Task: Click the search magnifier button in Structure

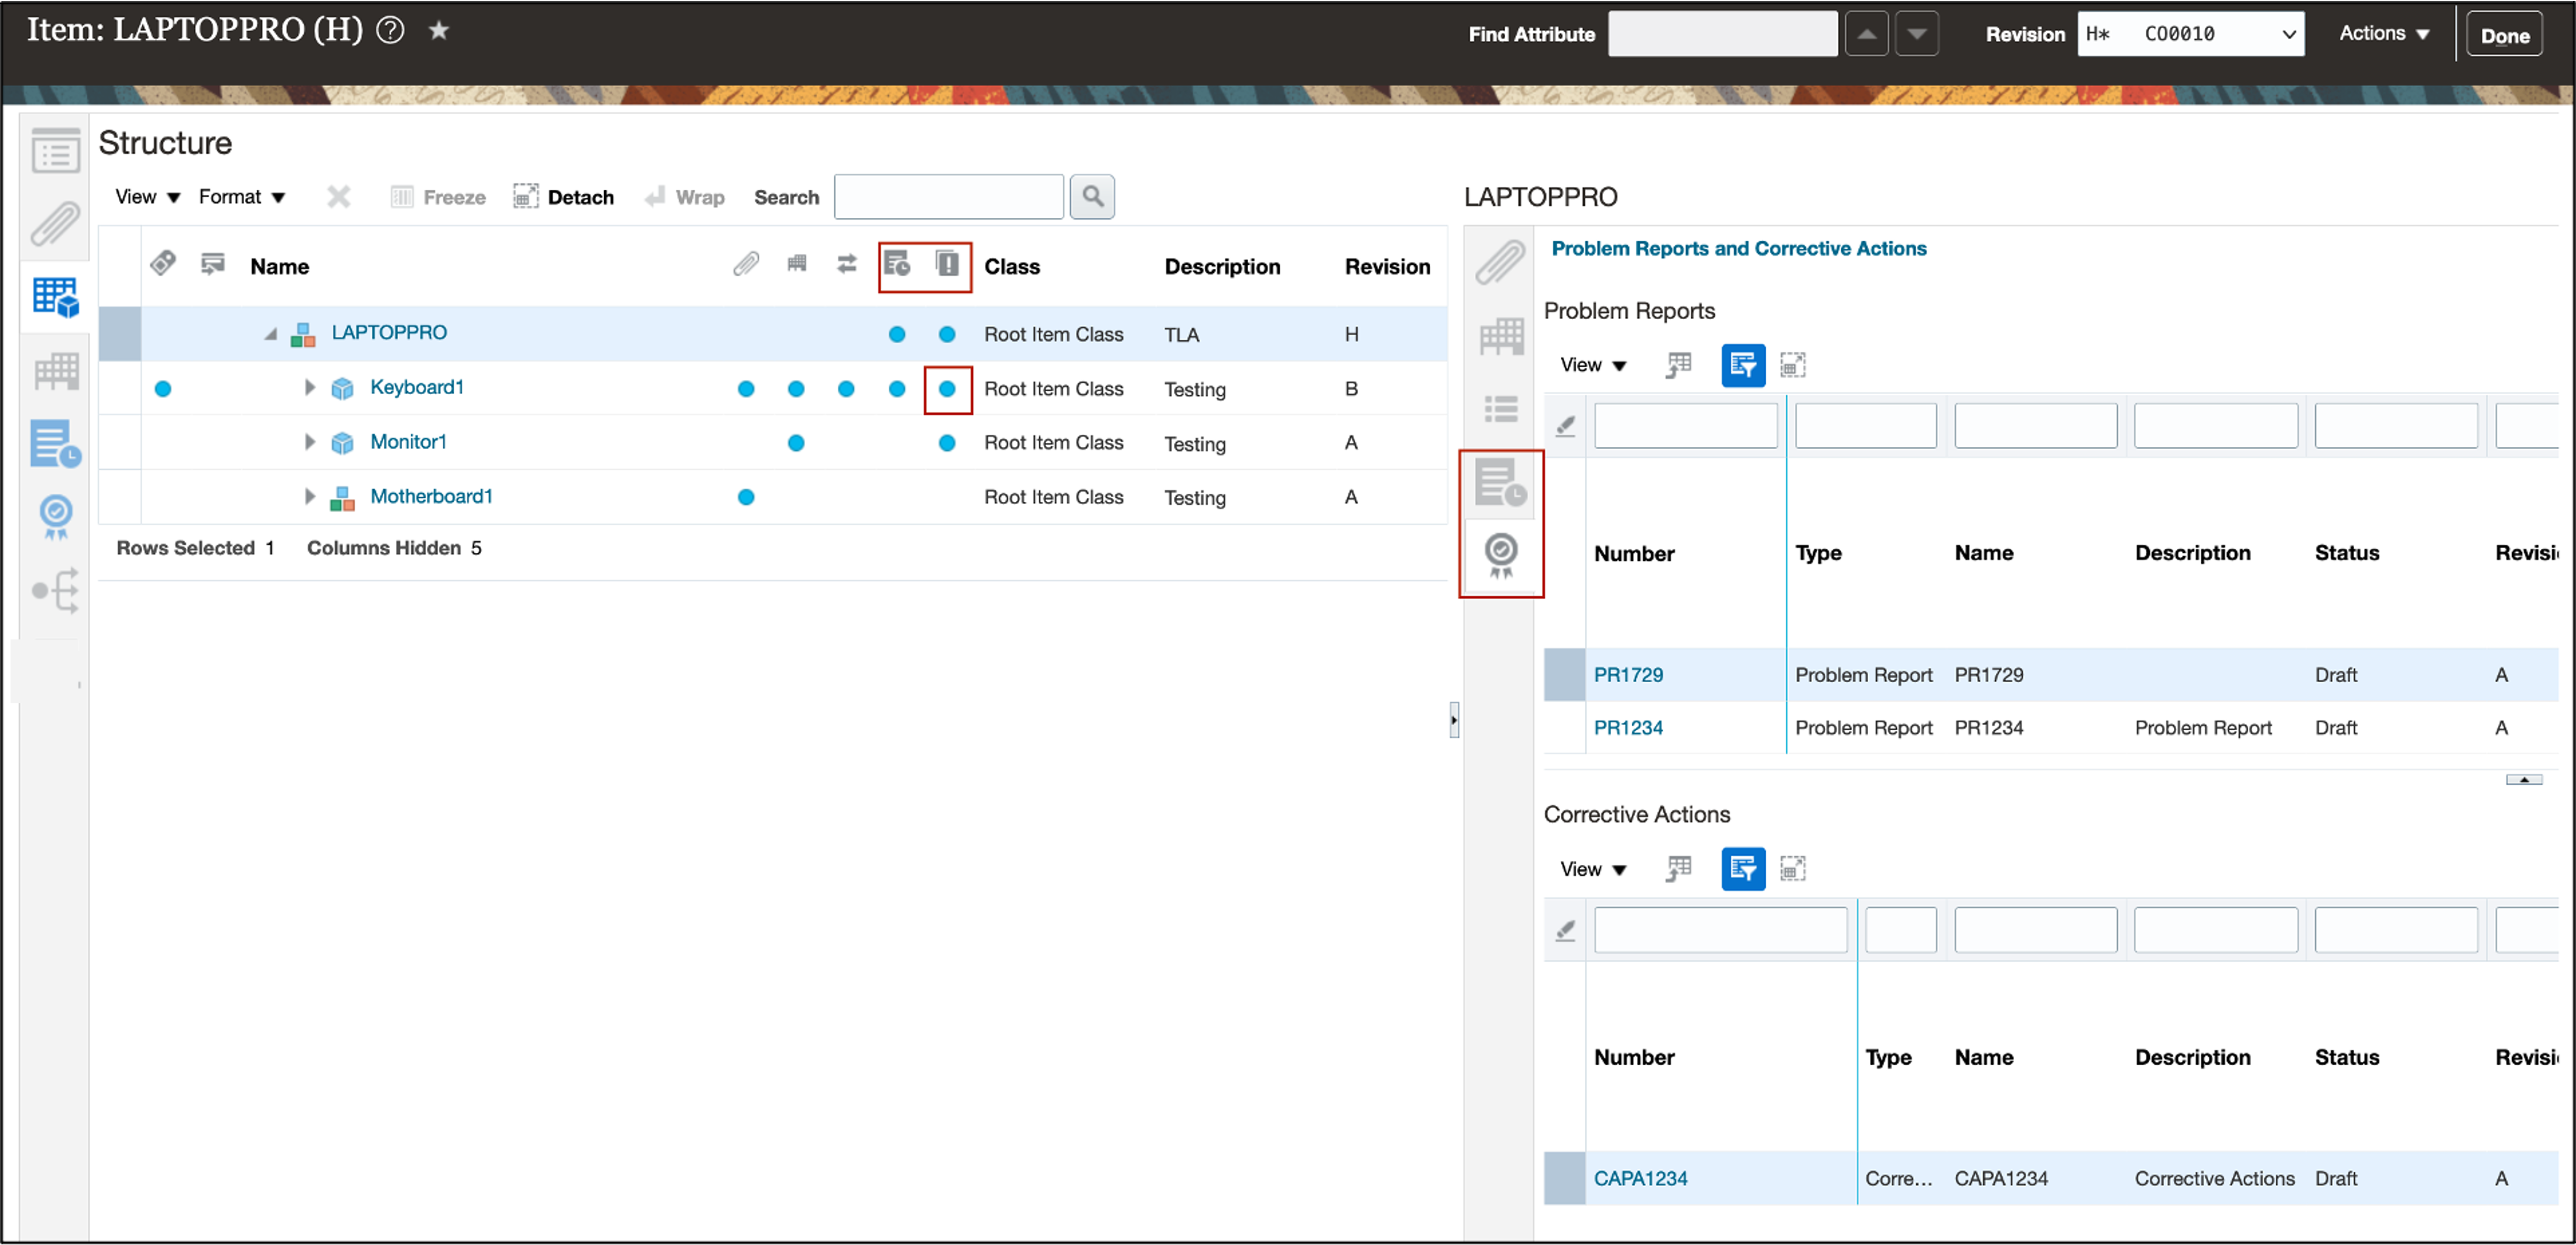Action: [1092, 196]
